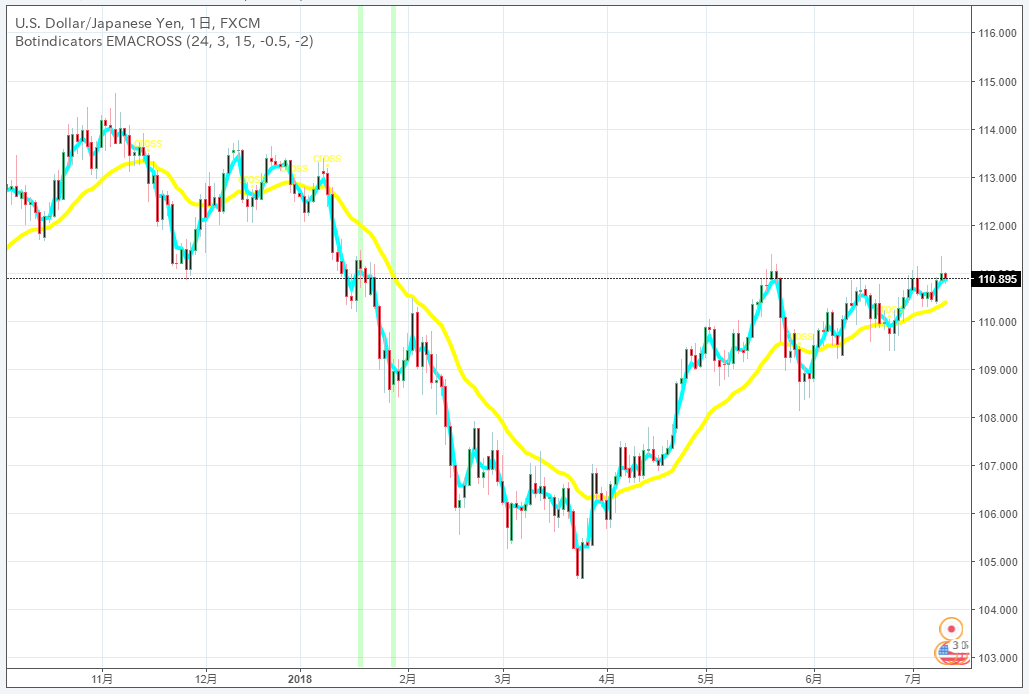Screen dimensions: 1029x694
Task: Click the 2018 time axis label
Action: pyautogui.click(x=300, y=679)
